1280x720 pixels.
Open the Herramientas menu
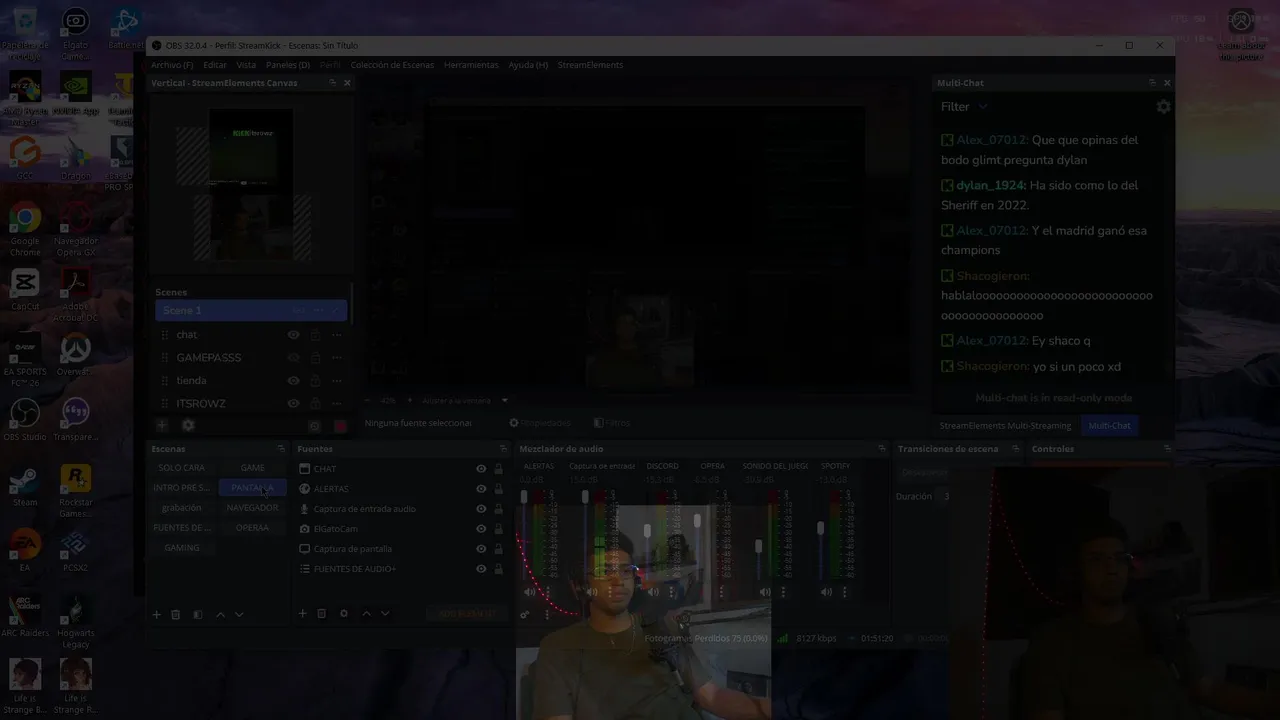coord(471,65)
